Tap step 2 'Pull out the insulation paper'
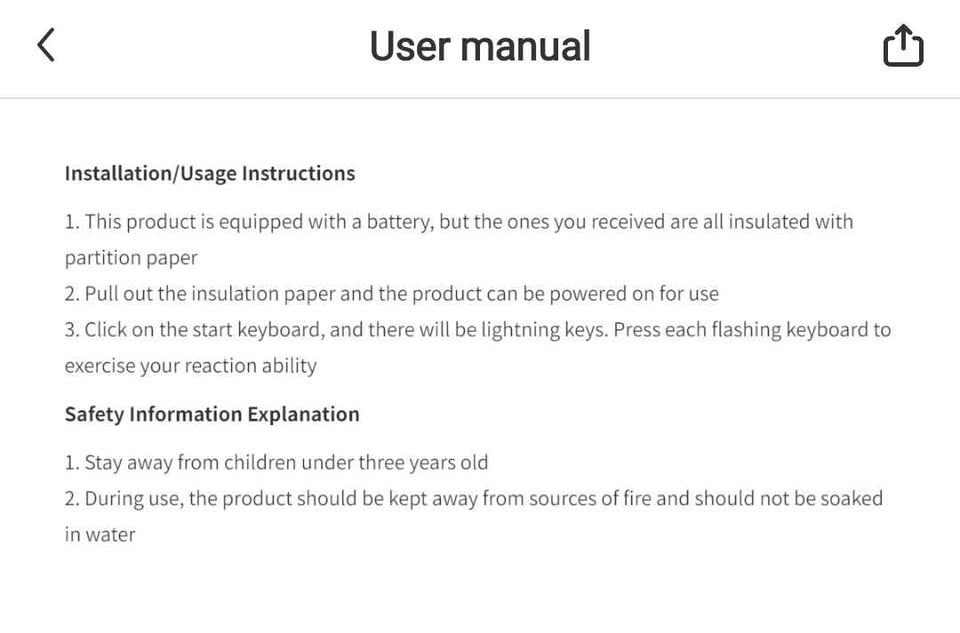The height and width of the screenshot is (633, 960). click(392, 294)
